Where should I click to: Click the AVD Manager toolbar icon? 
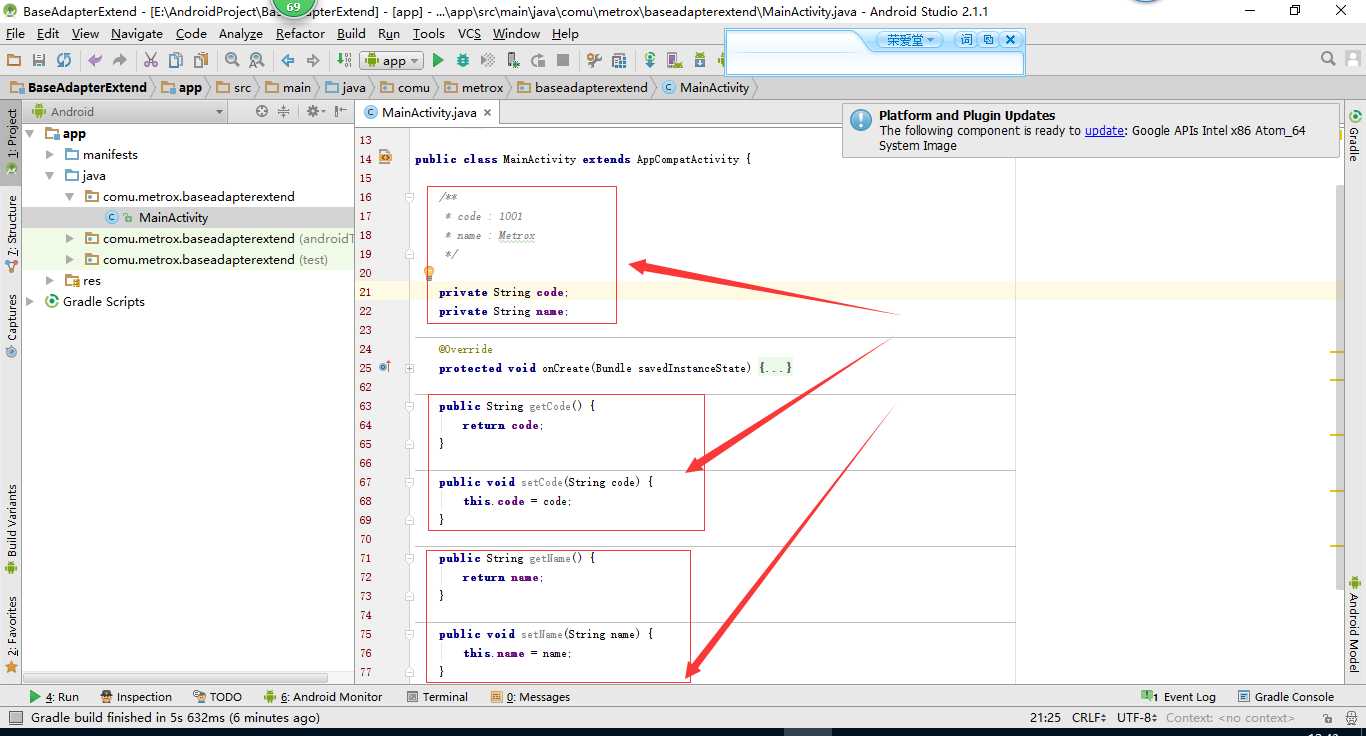pos(675,60)
